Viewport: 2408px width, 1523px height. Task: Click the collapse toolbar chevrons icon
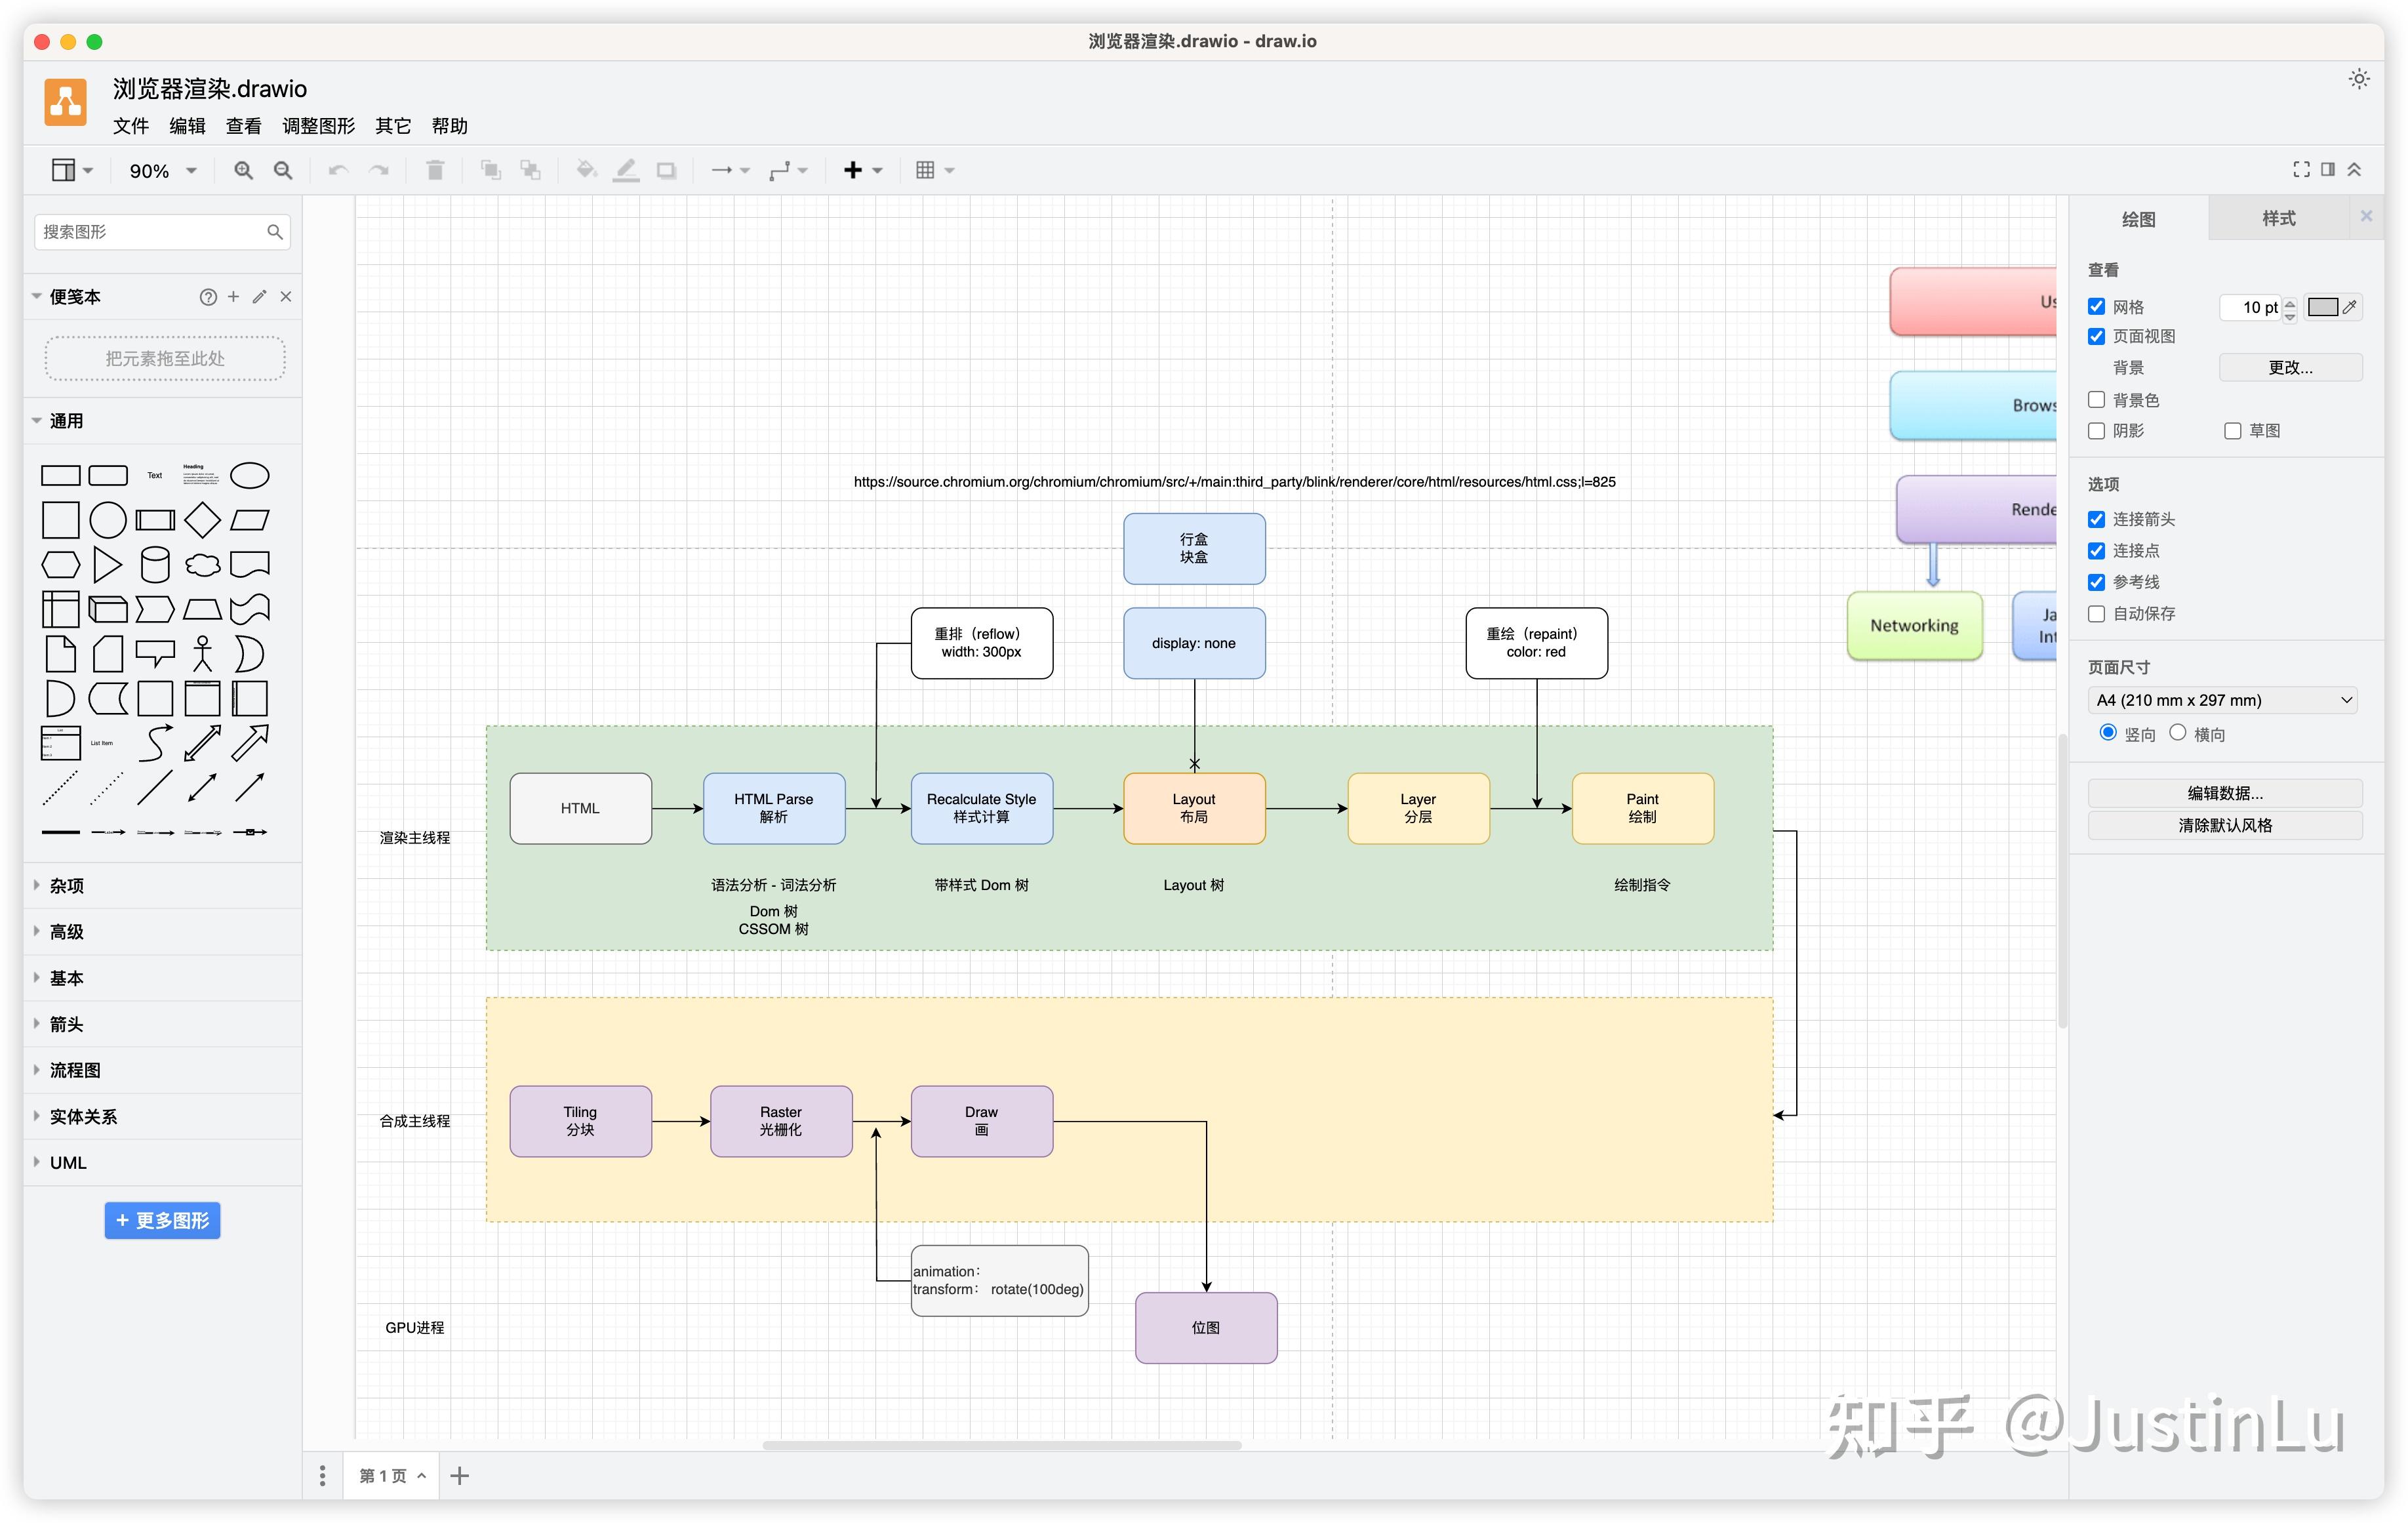pyautogui.click(x=2354, y=169)
